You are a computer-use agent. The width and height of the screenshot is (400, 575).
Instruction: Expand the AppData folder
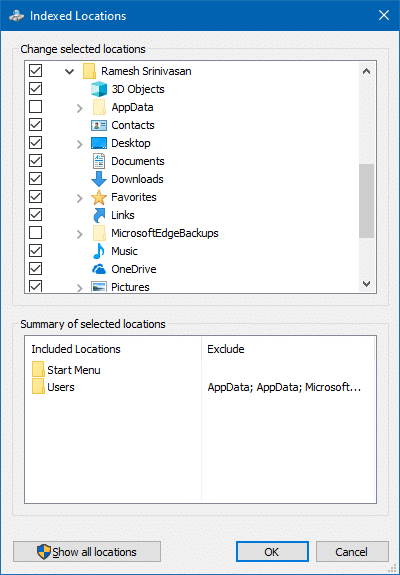point(80,108)
